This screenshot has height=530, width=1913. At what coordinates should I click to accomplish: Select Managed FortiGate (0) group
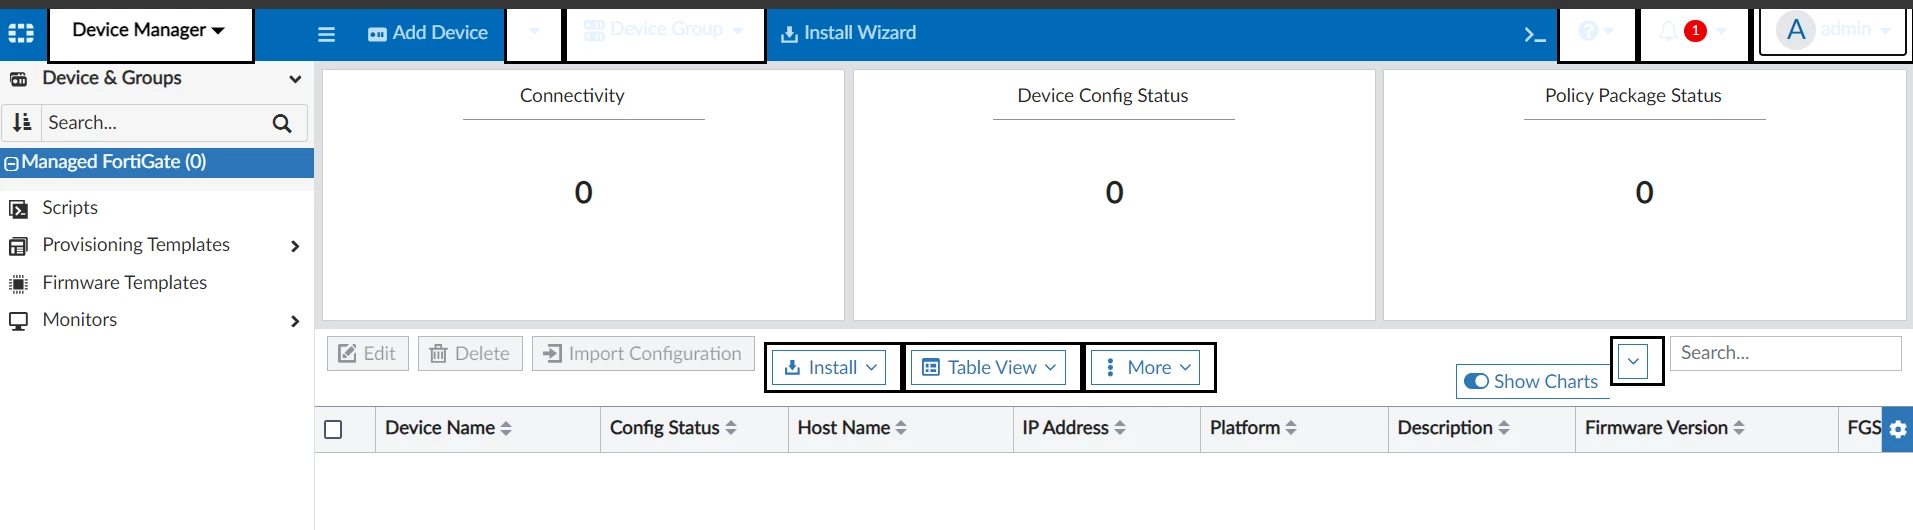pos(114,162)
